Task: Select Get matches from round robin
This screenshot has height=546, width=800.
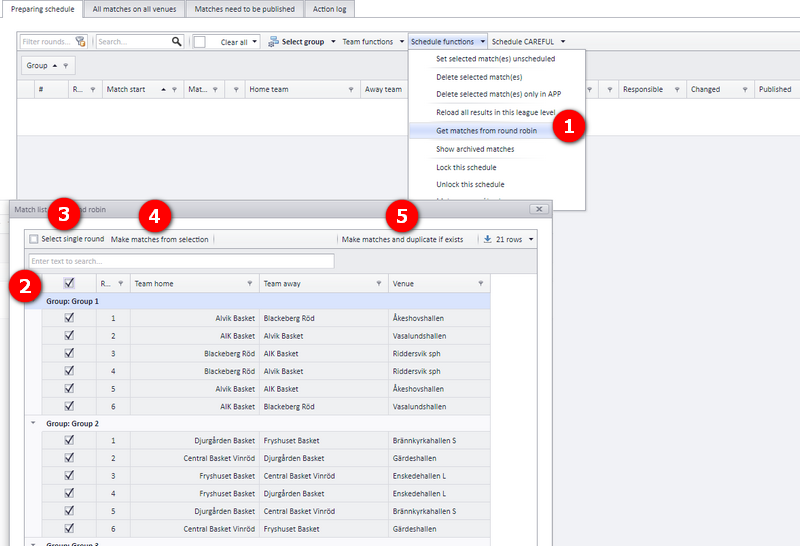Action: click(x=486, y=131)
